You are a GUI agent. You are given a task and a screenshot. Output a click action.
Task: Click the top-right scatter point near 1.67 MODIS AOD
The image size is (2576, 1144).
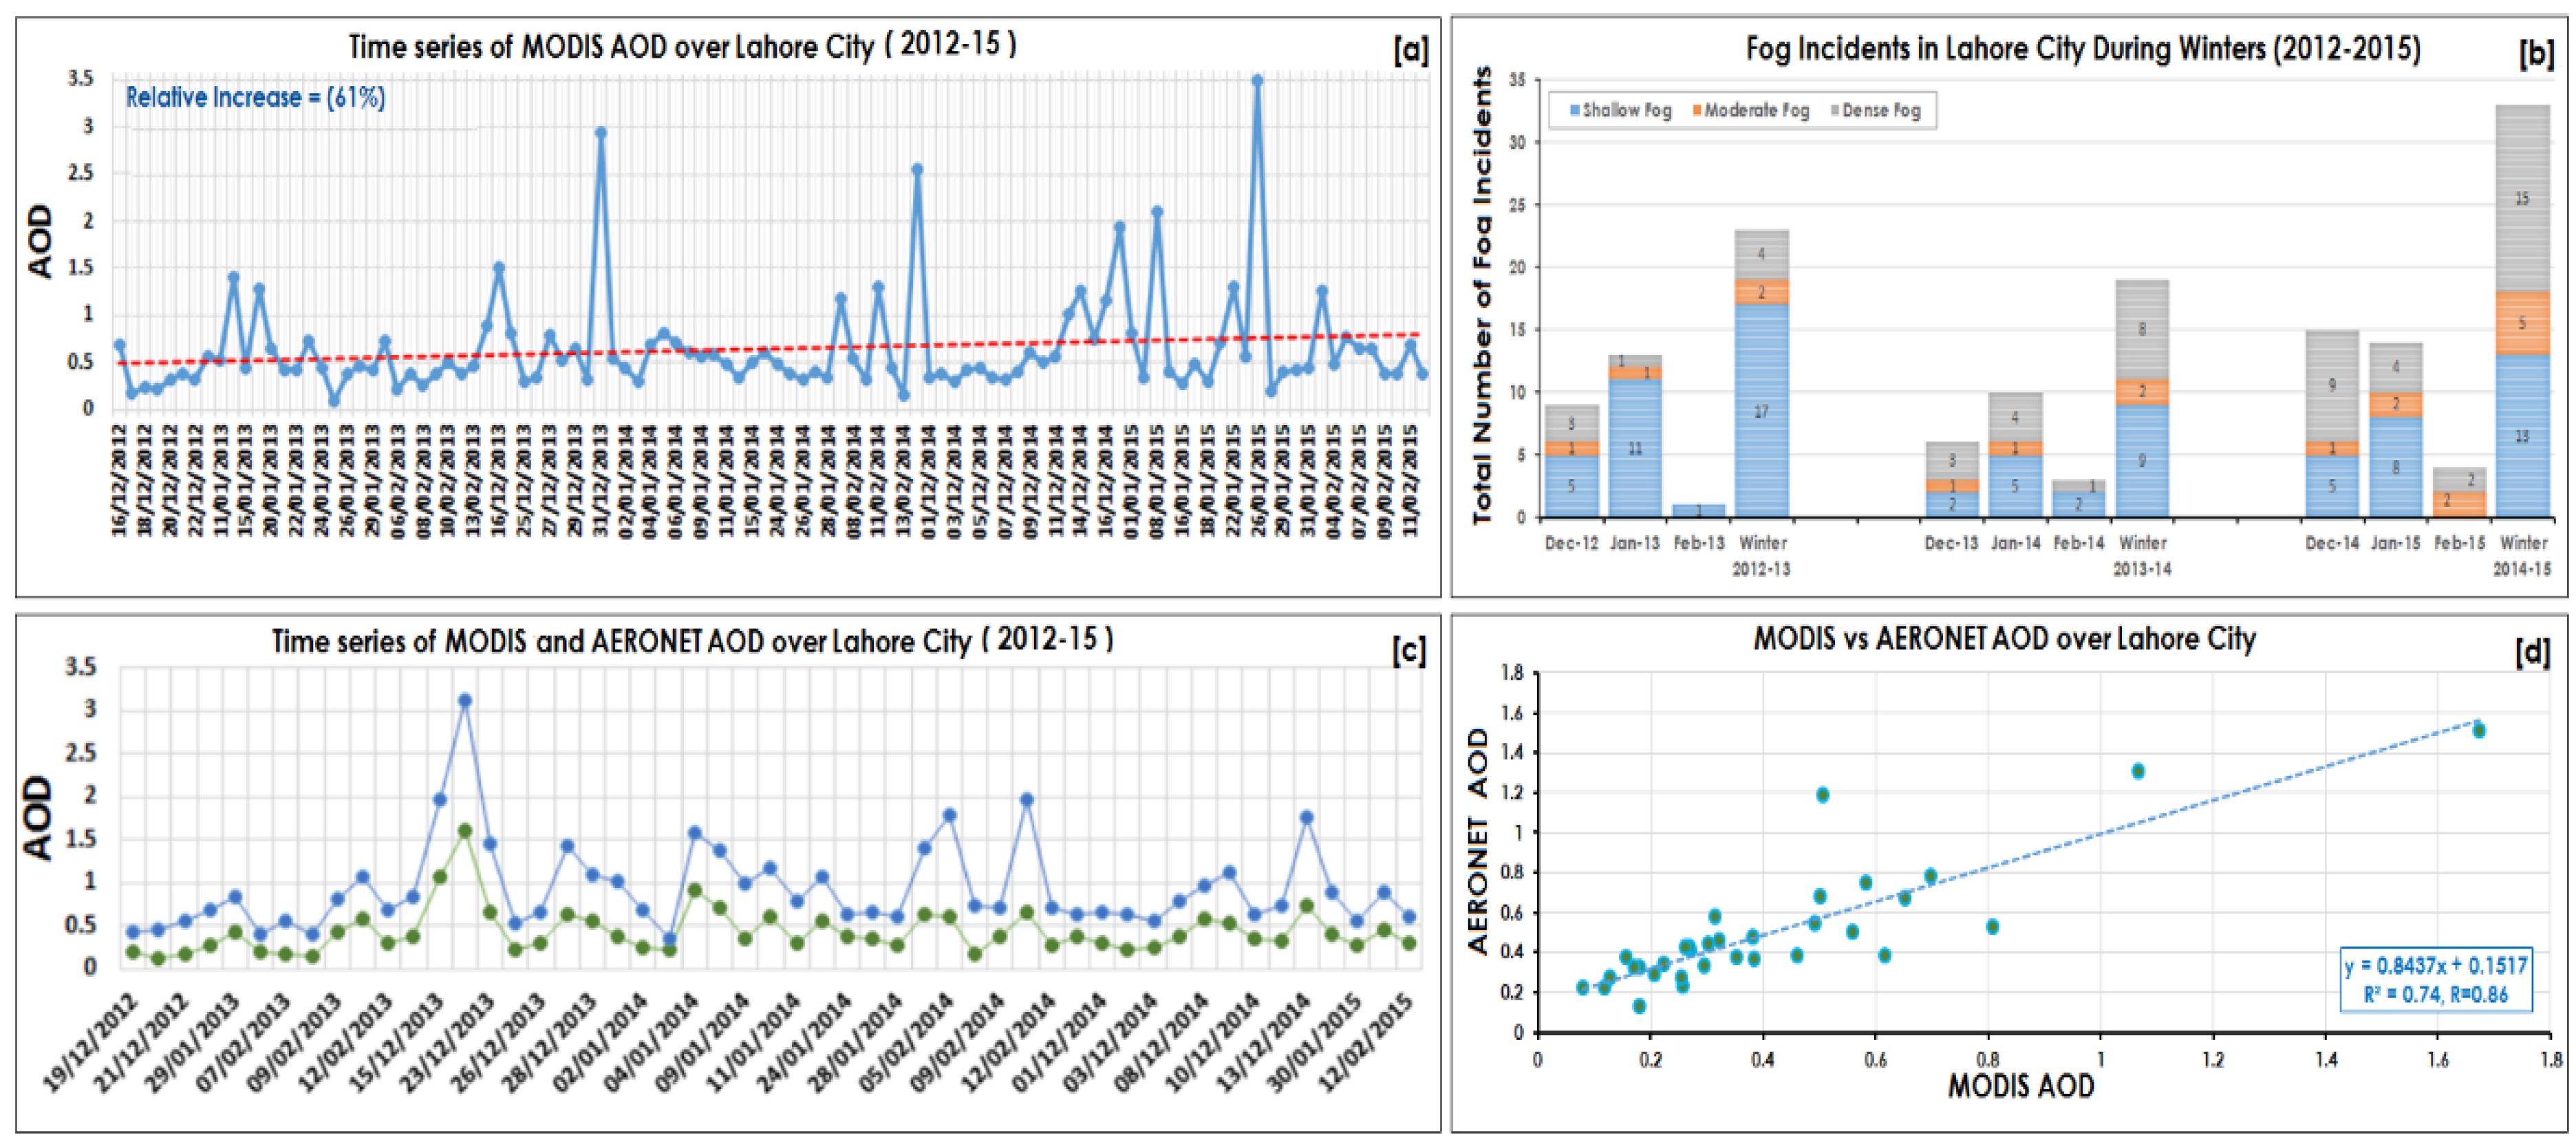click(x=2479, y=731)
